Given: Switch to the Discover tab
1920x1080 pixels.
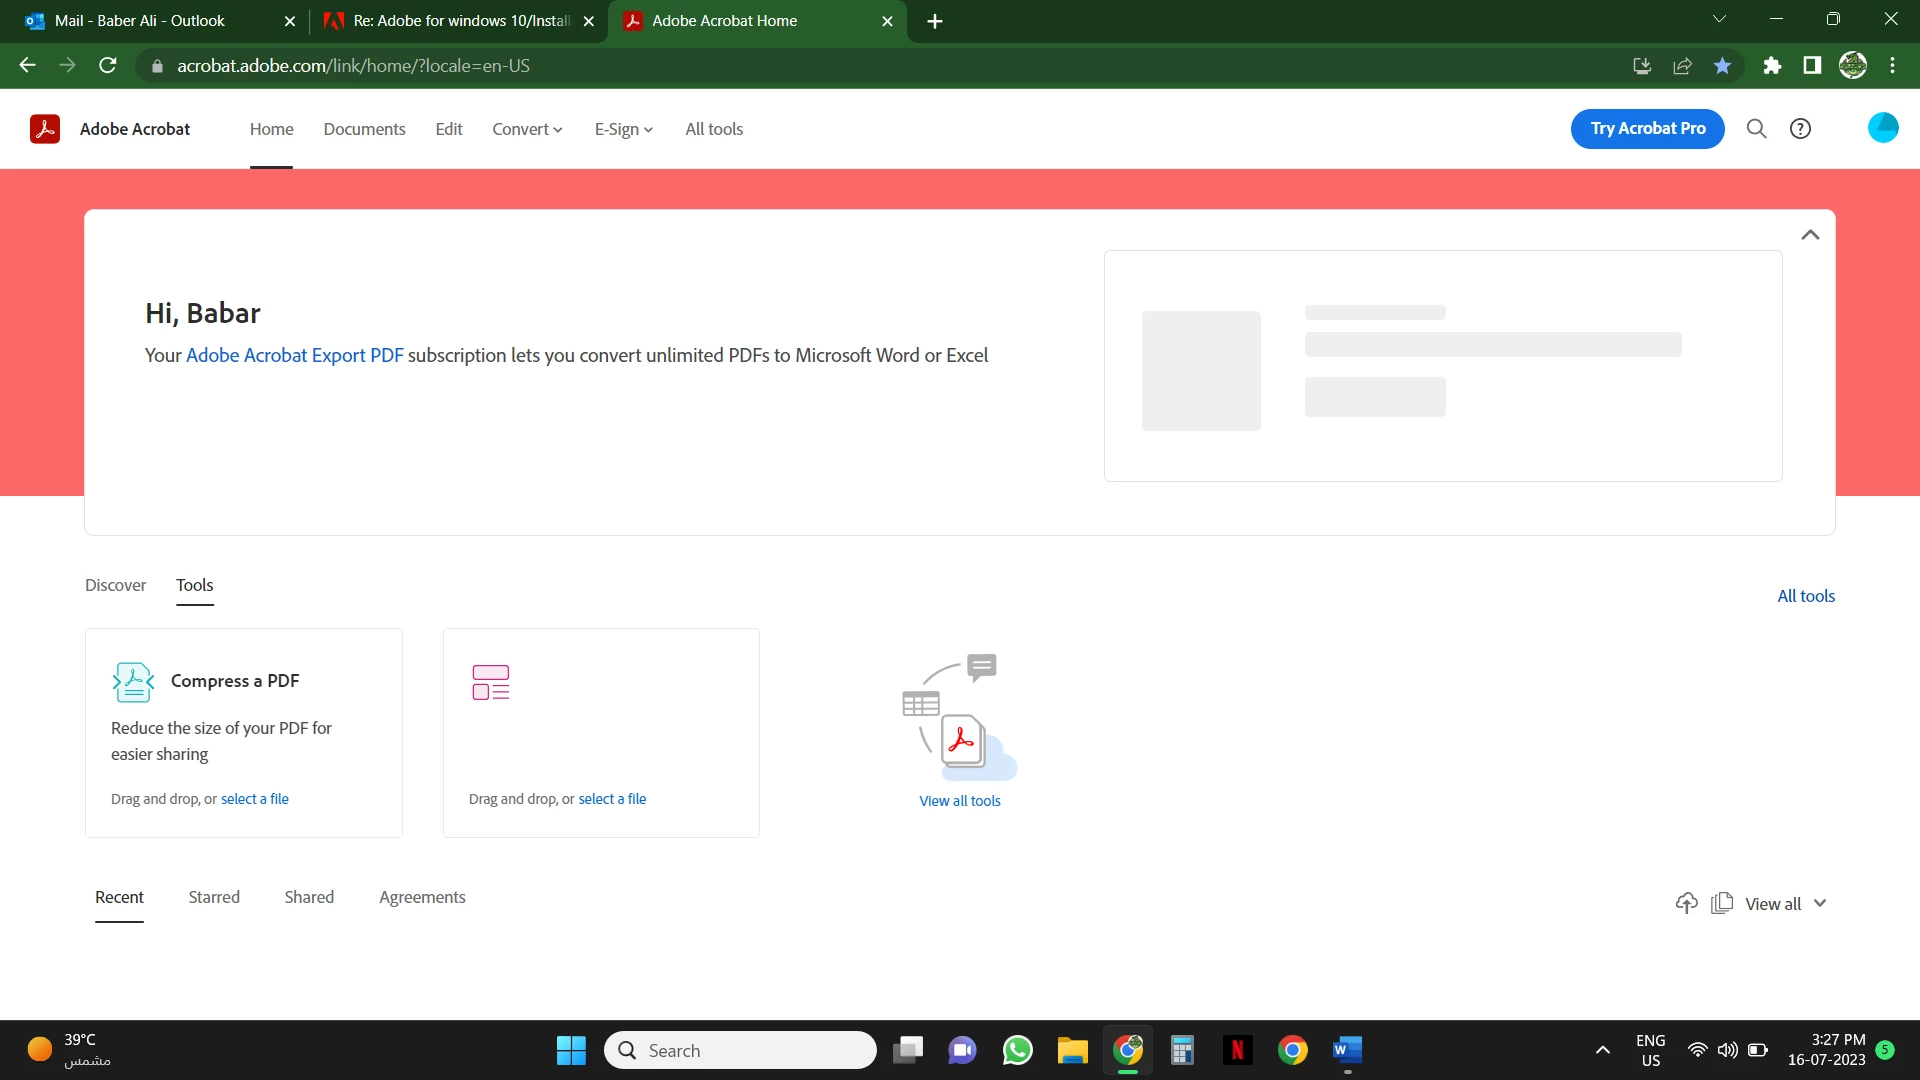Looking at the screenshot, I should click(115, 585).
